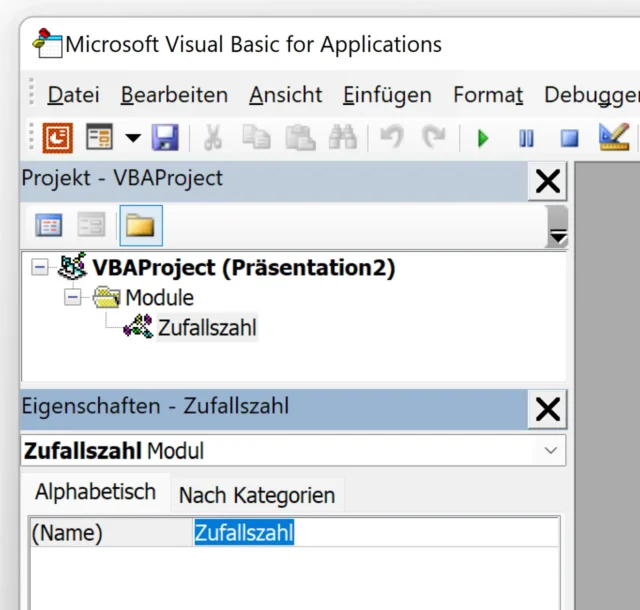
Task: Click the (Name) property value field
Action: coord(375,533)
